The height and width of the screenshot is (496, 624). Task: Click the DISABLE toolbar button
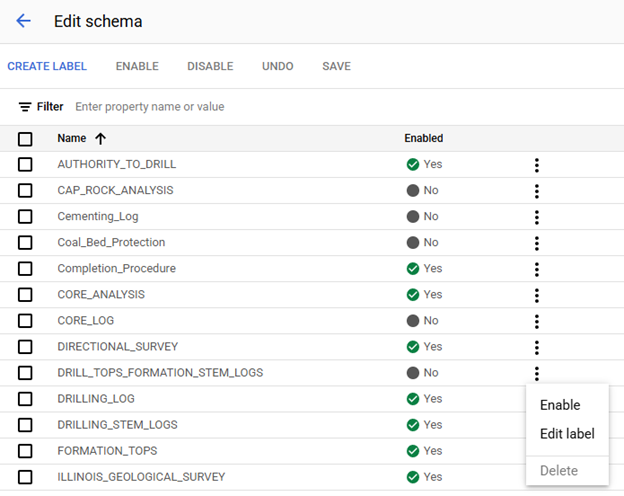click(210, 67)
